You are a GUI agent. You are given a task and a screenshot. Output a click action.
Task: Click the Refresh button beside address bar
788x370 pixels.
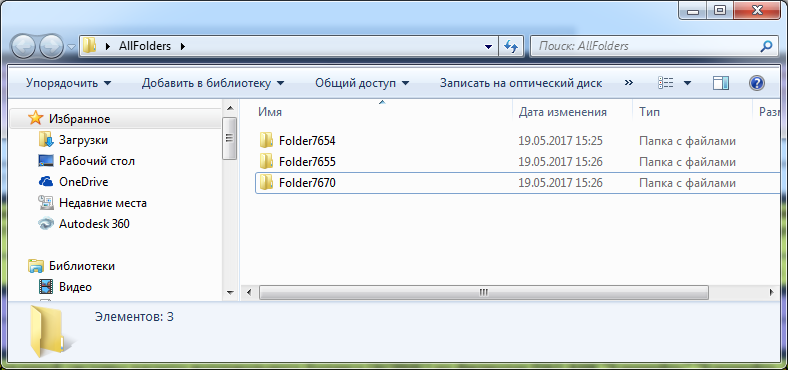click(x=511, y=47)
